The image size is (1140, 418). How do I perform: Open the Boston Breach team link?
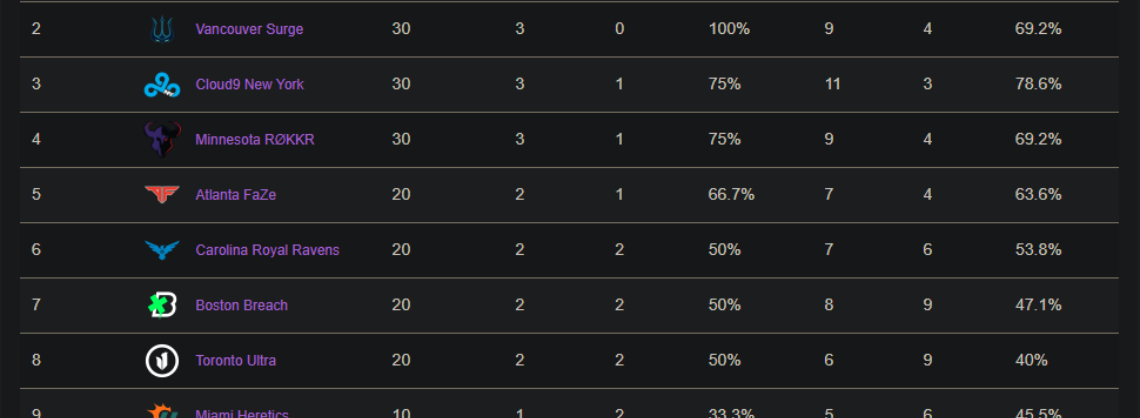(241, 305)
